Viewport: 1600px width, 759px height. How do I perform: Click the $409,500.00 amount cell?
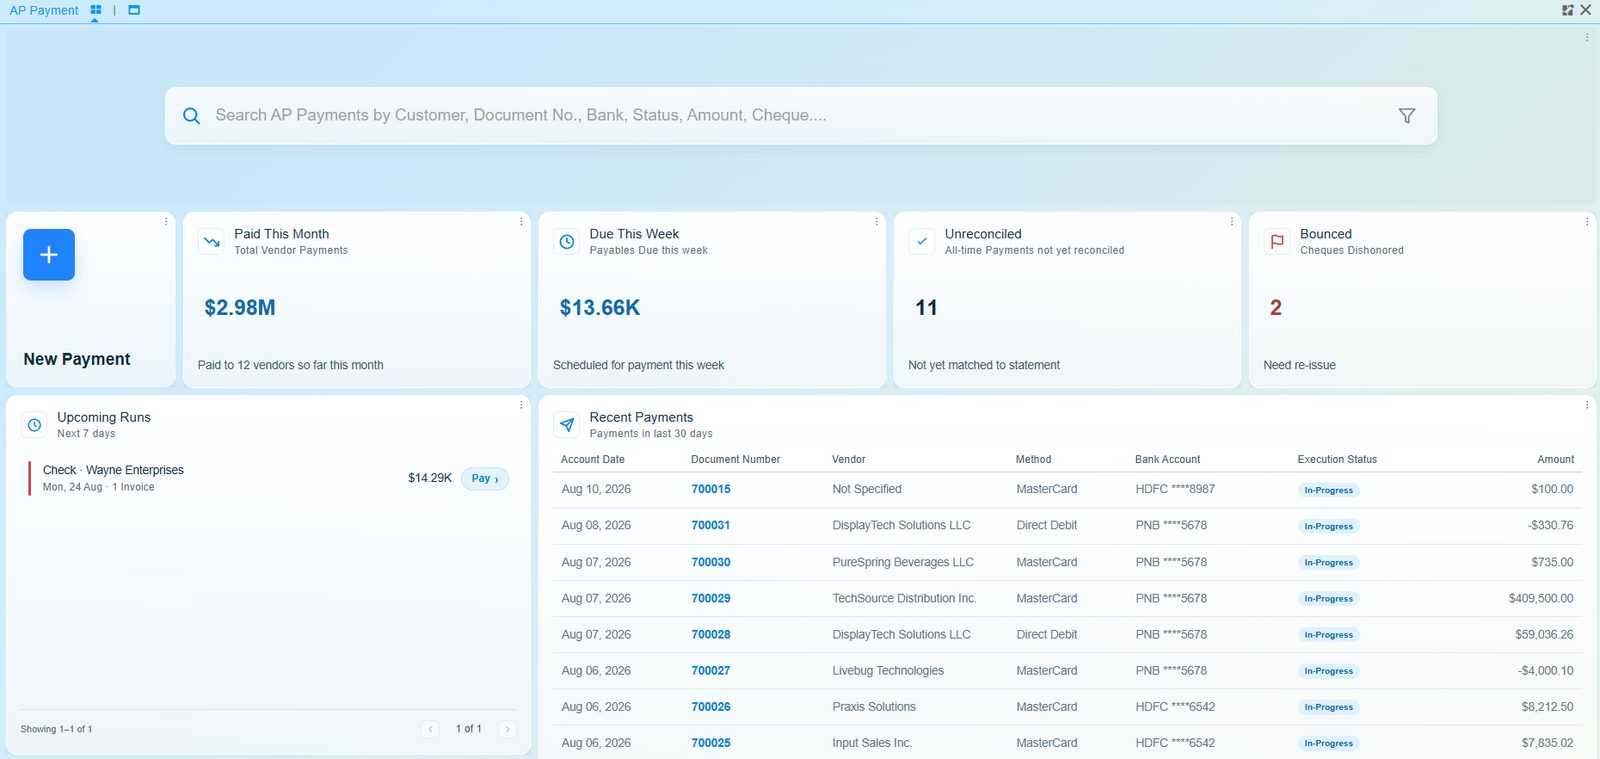(x=1541, y=599)
